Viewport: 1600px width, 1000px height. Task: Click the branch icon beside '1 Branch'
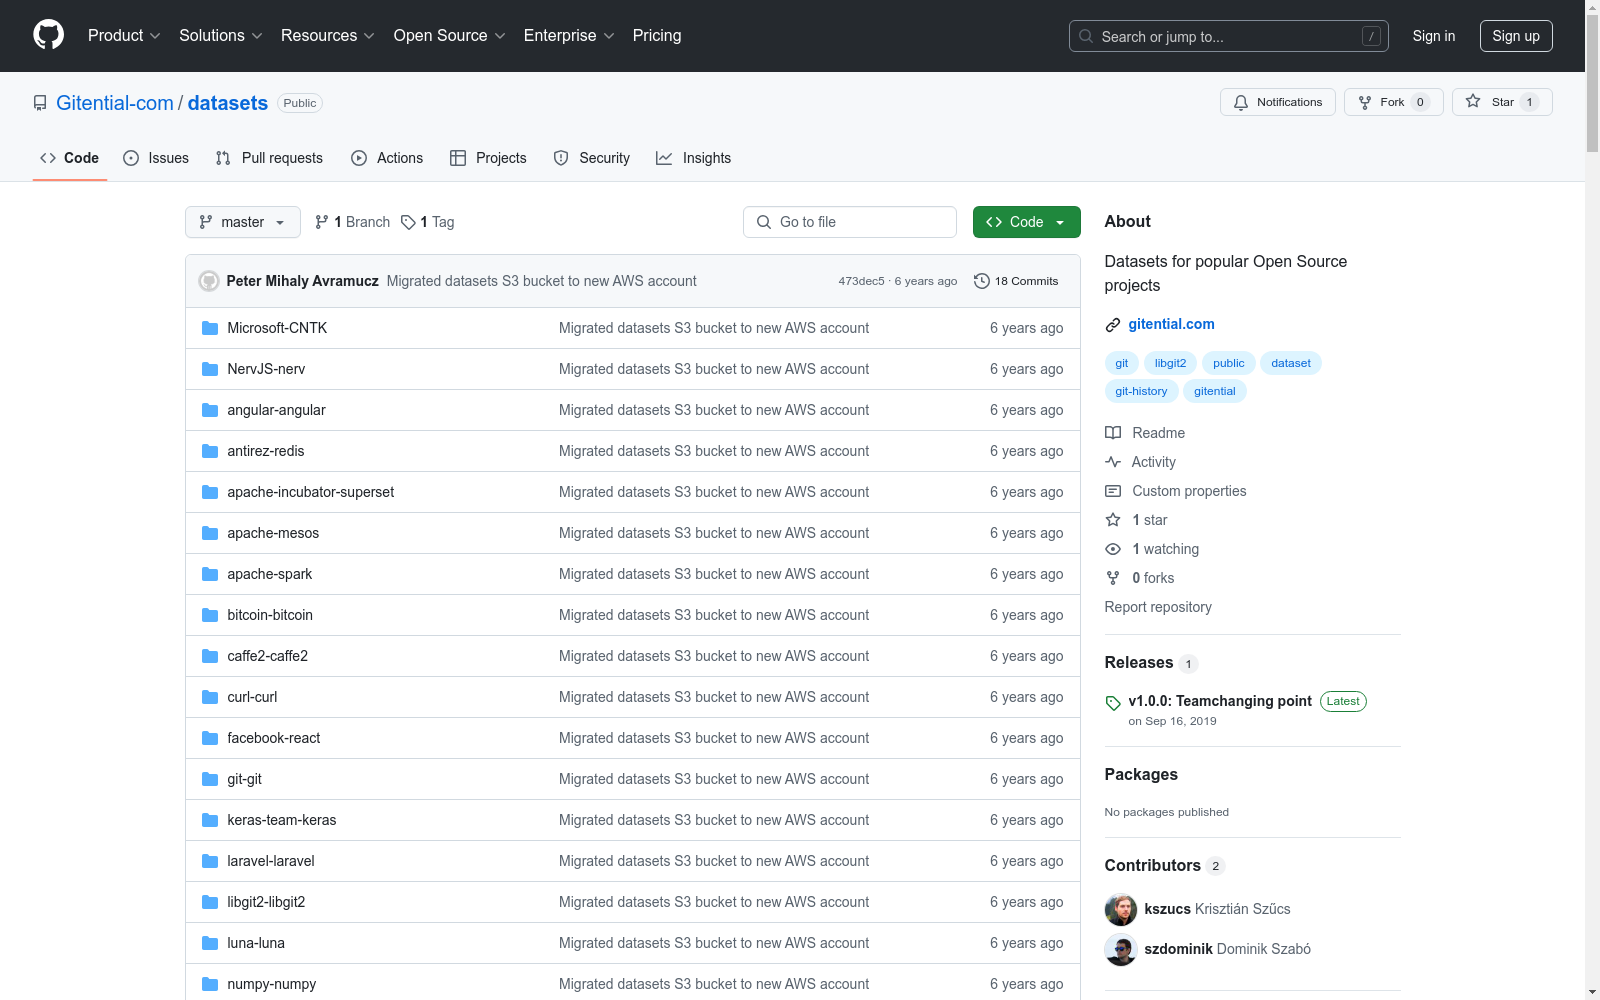322,222
